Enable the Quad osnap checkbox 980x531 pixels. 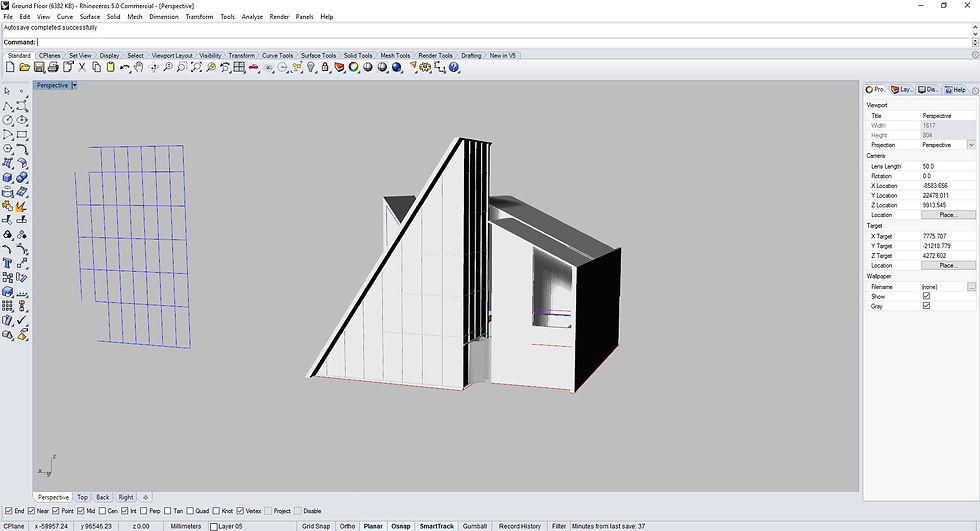point(190,511)
